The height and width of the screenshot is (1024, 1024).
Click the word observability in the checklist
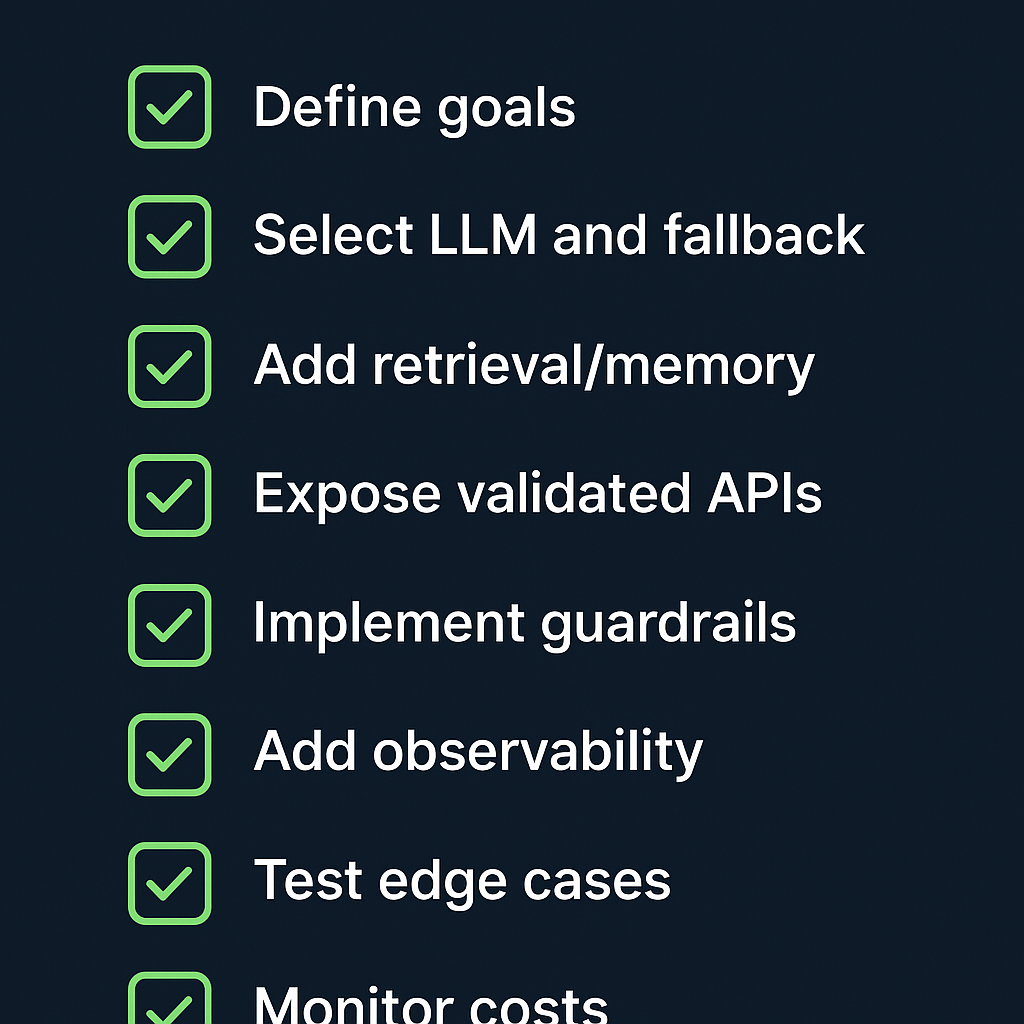point(538,754)
